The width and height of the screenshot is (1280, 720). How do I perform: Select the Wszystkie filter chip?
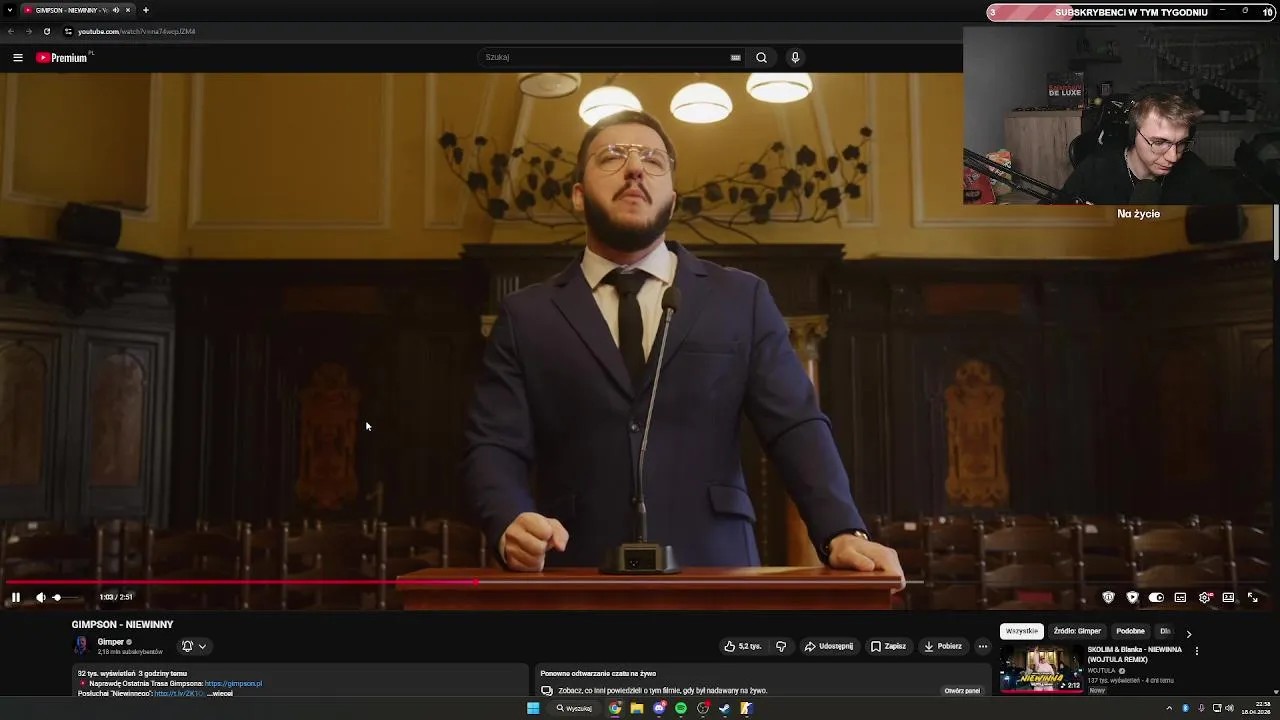(x=1022, y=631)
